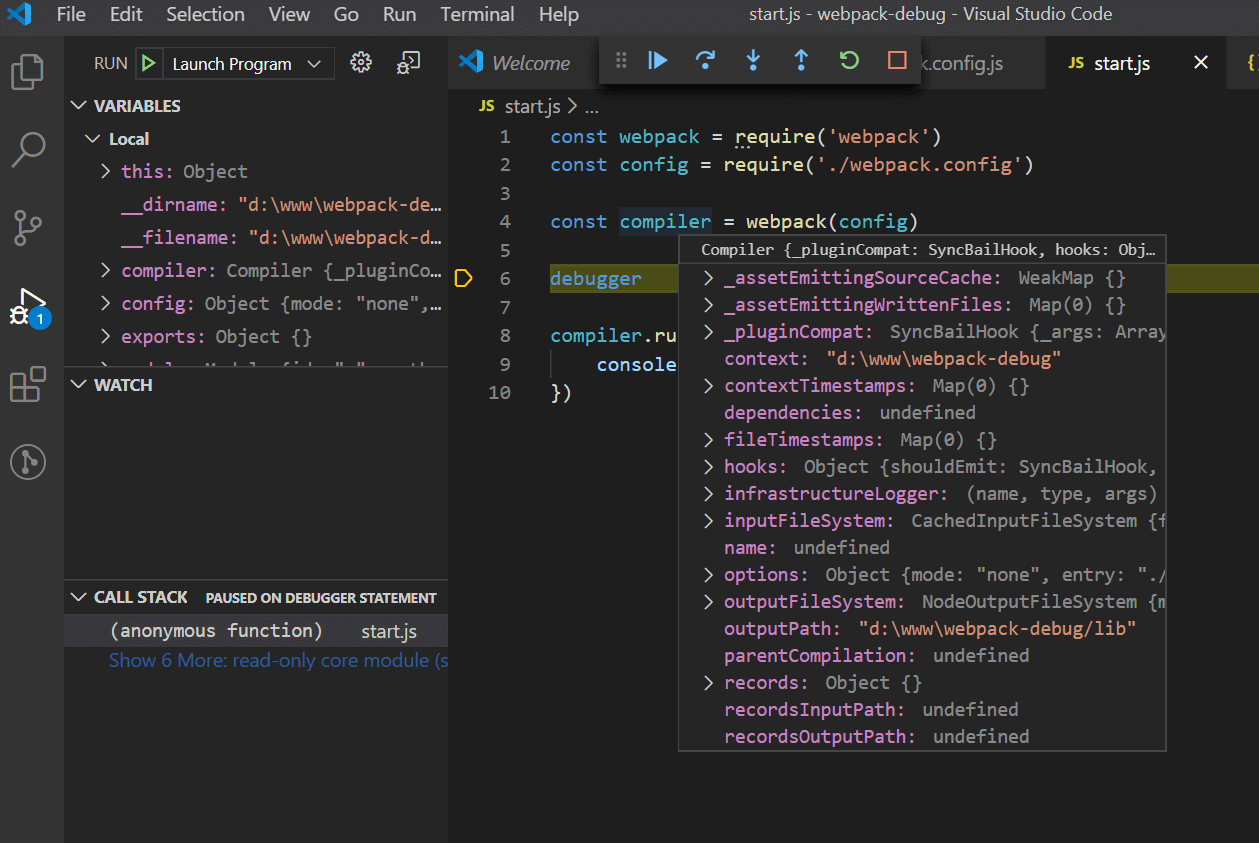
Task: Open the Source Control view
Action: 28,228
